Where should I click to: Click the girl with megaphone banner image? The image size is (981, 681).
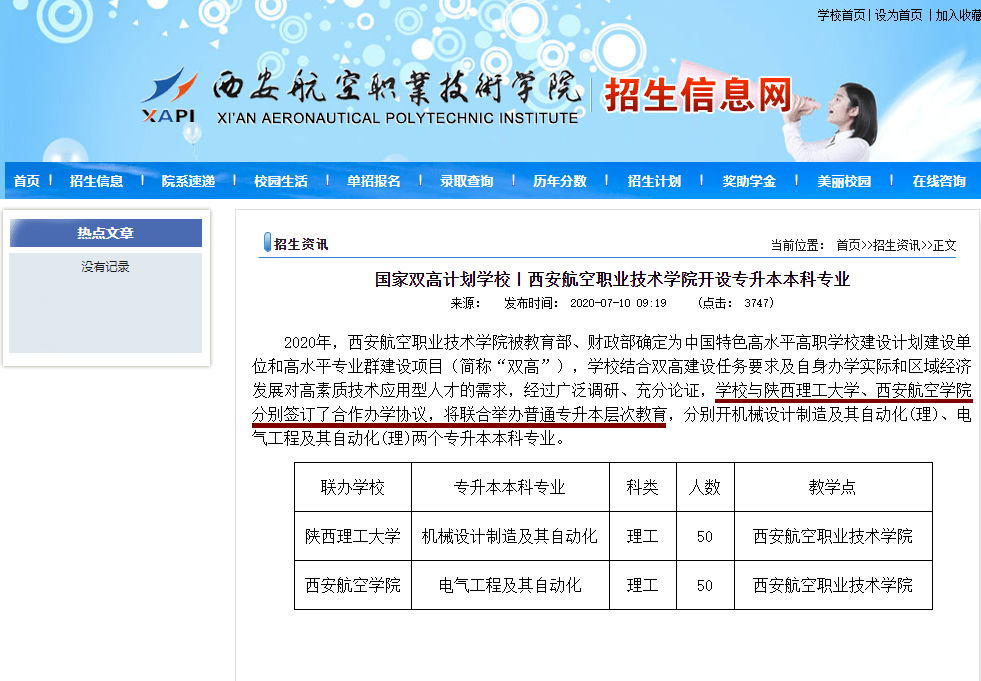832,119
